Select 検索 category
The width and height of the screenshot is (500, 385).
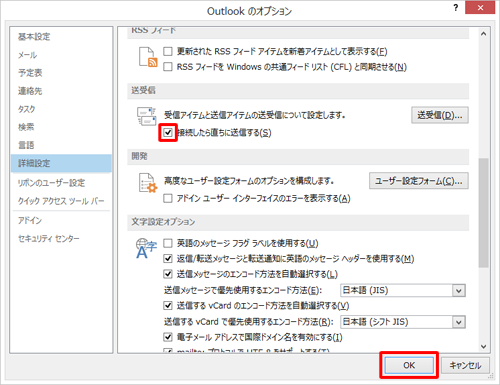61,127
